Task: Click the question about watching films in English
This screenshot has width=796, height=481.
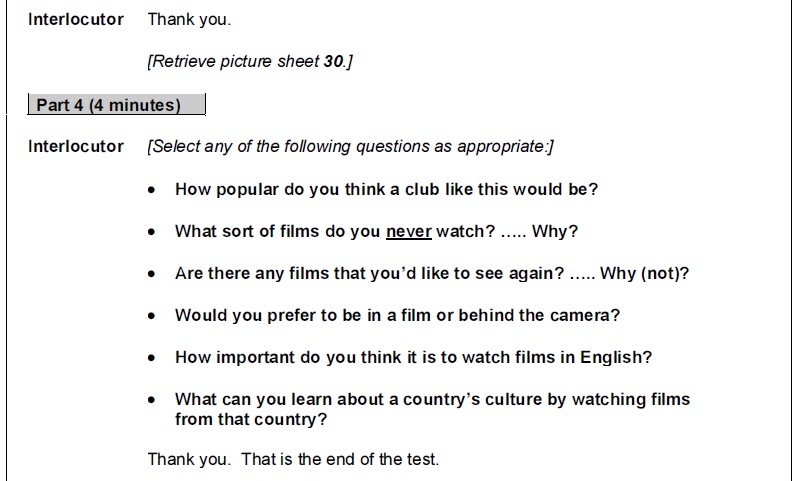Action: click(413, 357)
